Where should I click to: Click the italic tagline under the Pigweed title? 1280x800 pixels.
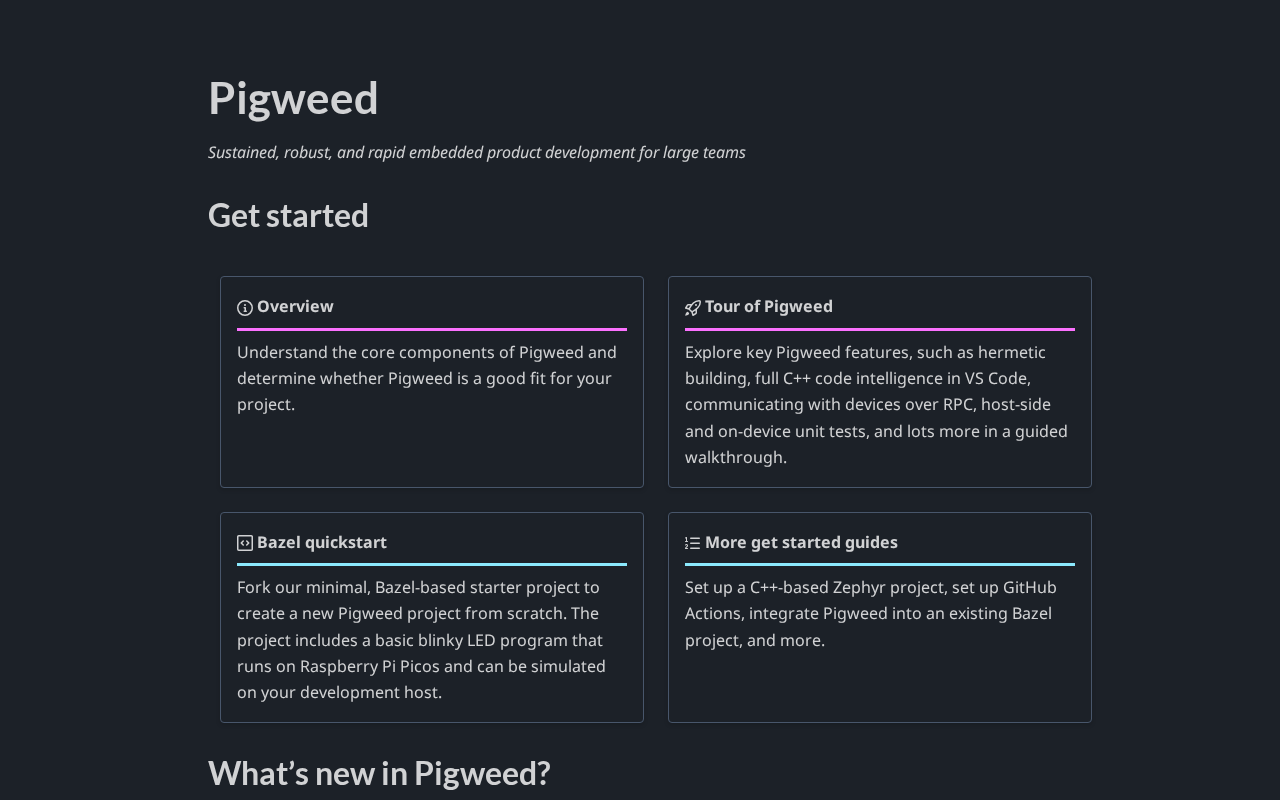(477, 153)
